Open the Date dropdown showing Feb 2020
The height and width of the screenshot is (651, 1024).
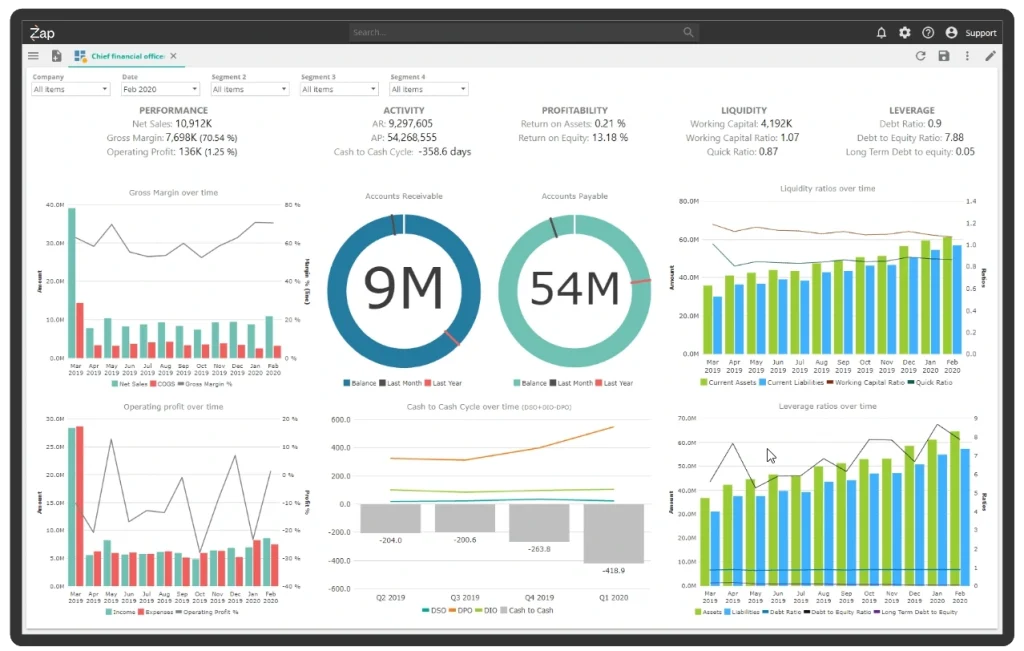(159, 89)
